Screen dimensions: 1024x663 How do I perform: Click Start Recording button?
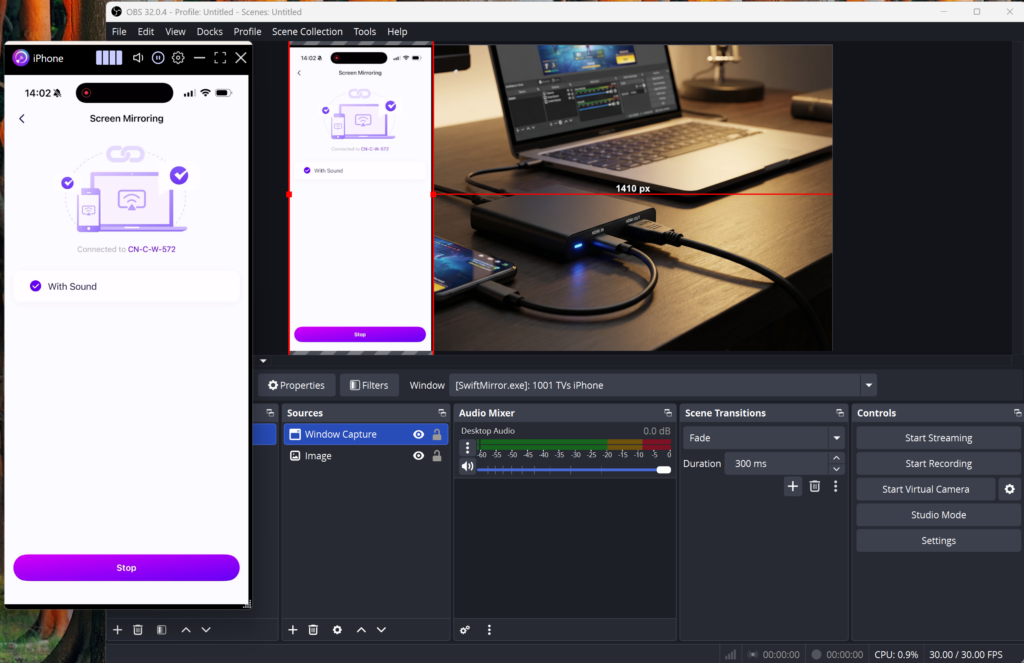pyautogui.click(x=938, y=464)
